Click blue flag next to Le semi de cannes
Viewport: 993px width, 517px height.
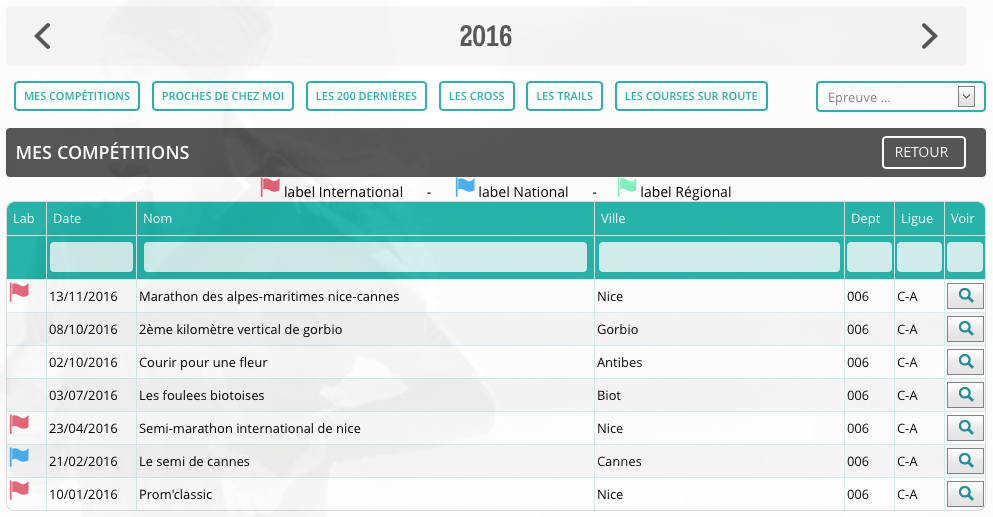pyautogui.click(x=19, y=457)
